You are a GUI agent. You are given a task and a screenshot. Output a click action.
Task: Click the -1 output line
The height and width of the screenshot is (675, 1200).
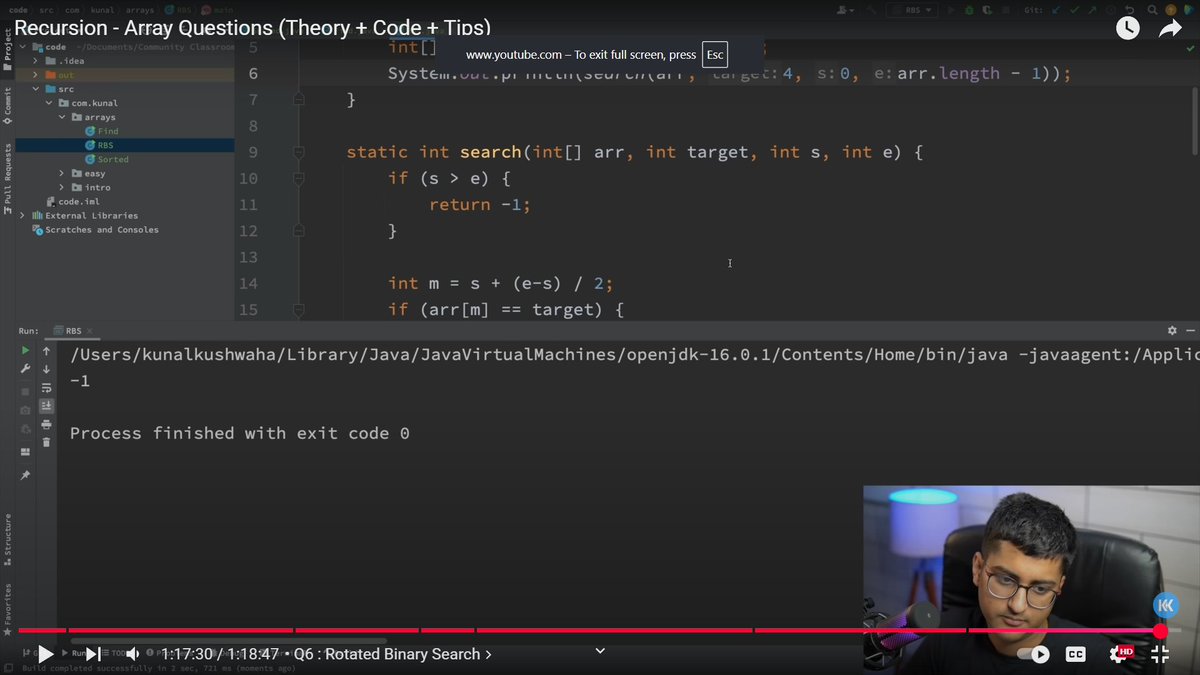[80, 381]
